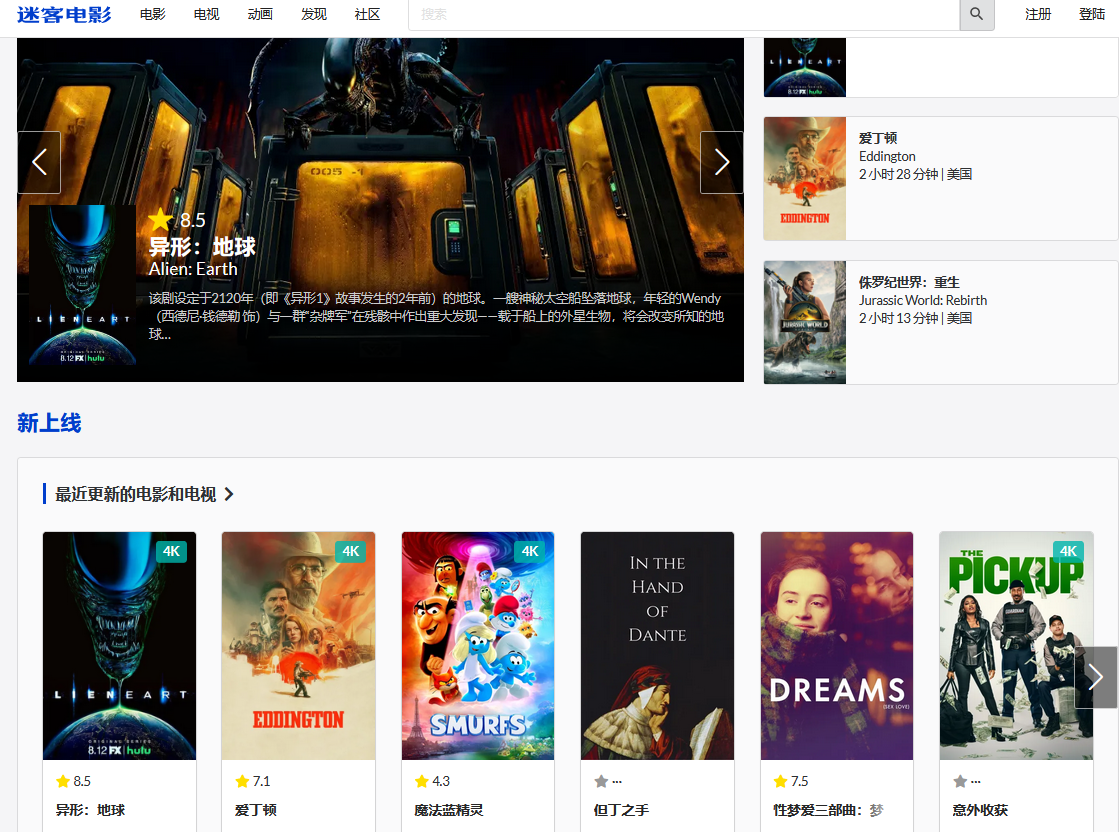This screenshot has height=832, width=1119.
Task: Click 4K badge on The Pickup card
Action: tap(1068, 551)
